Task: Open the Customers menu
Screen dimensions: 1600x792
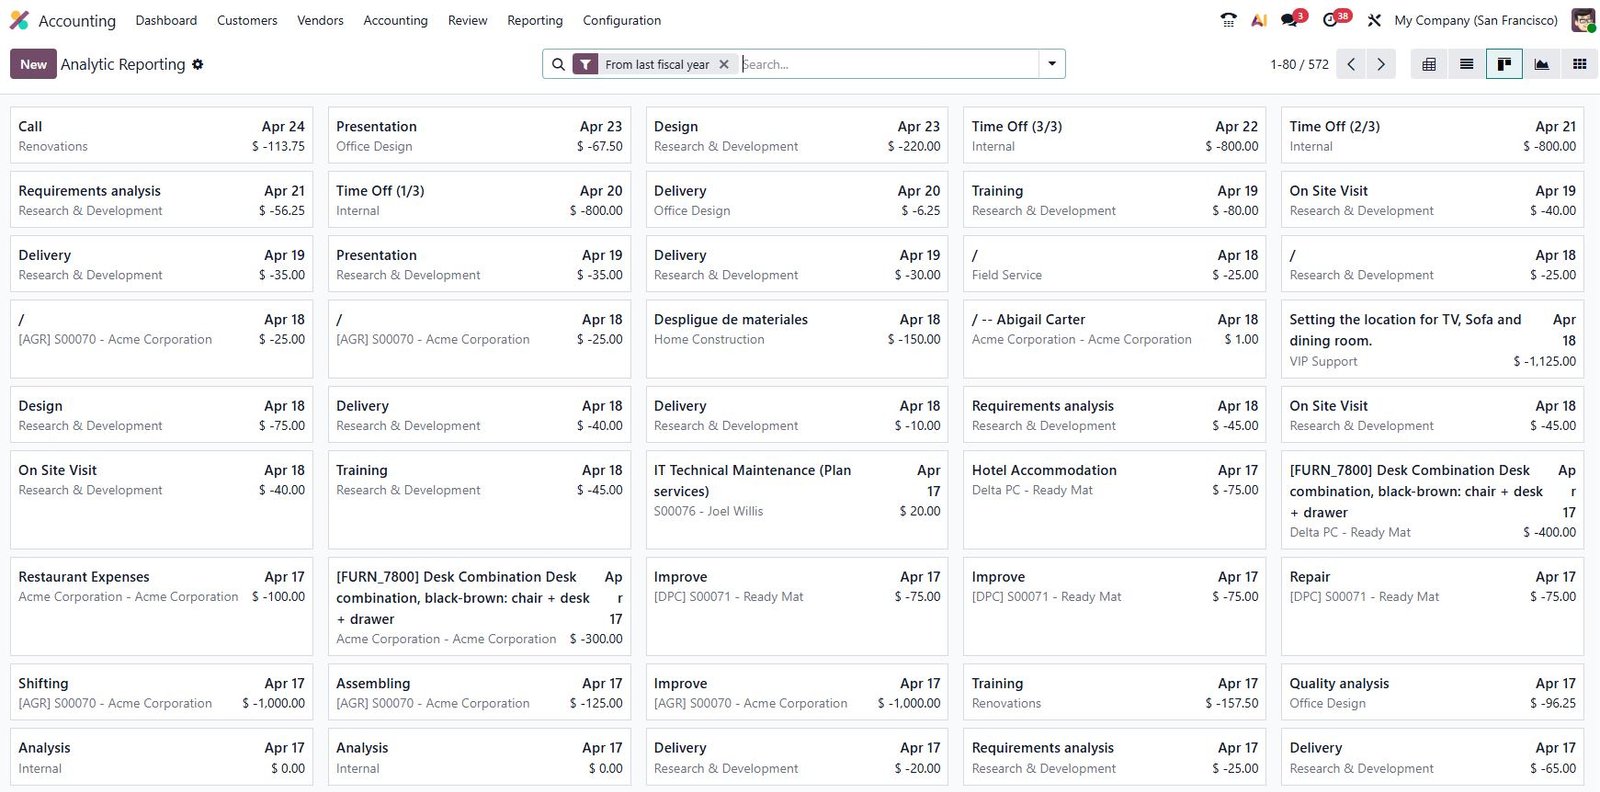Action: [247, 20]
